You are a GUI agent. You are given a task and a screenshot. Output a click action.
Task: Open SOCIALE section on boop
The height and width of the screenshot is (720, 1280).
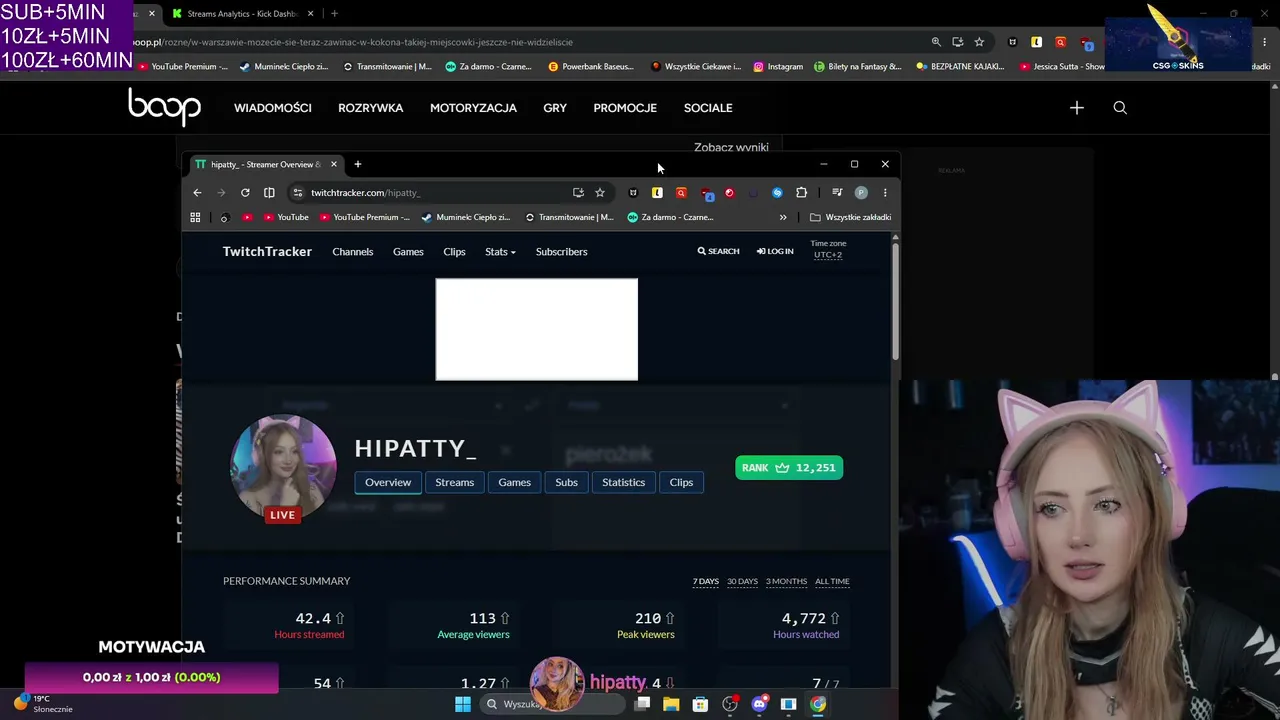click(x=708, y=108)
